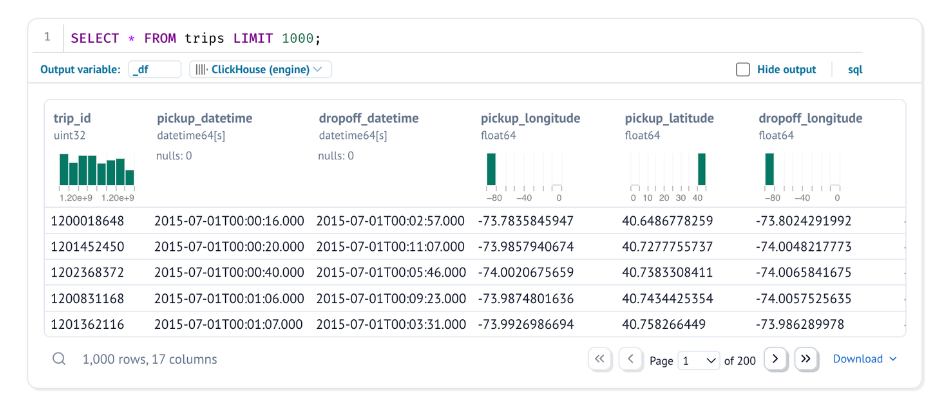Select the dropoff_datetime column header
The height and width of the screenshot is (415, 947).
point(368,118)
